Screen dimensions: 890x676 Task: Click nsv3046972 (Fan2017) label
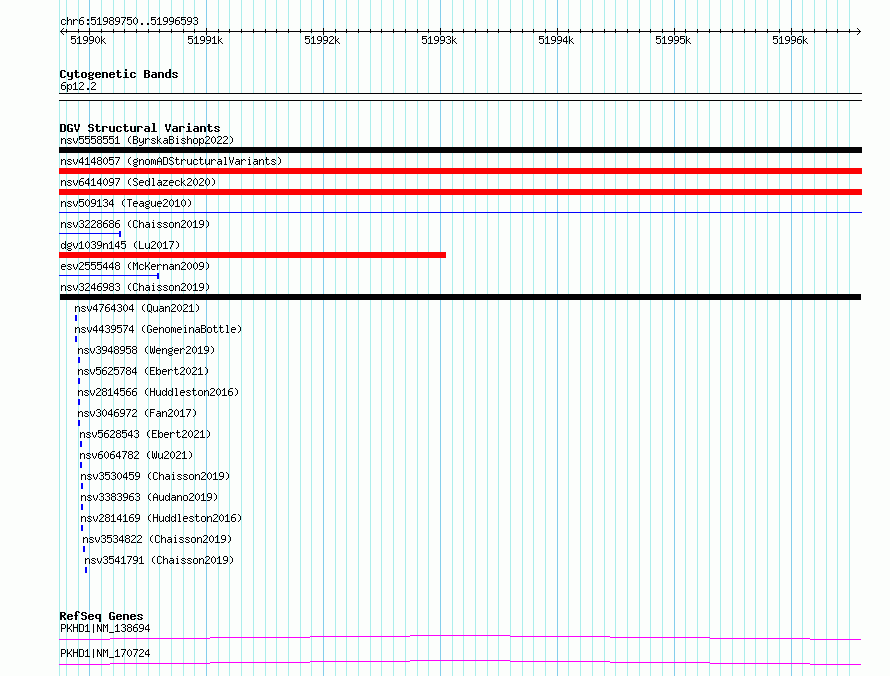point(137,413)
